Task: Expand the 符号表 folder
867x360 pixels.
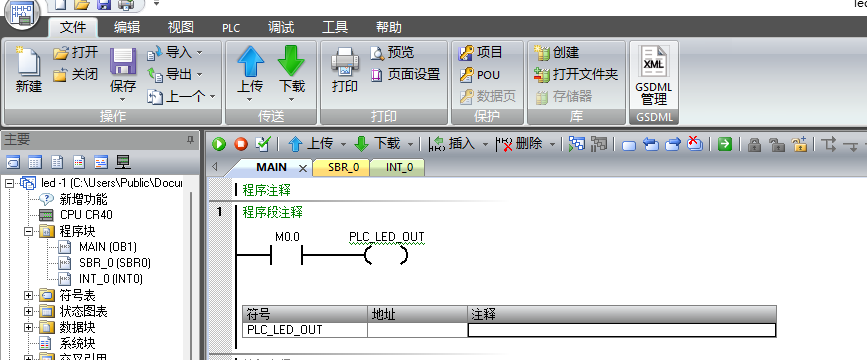Action: [x=28, y=296]
